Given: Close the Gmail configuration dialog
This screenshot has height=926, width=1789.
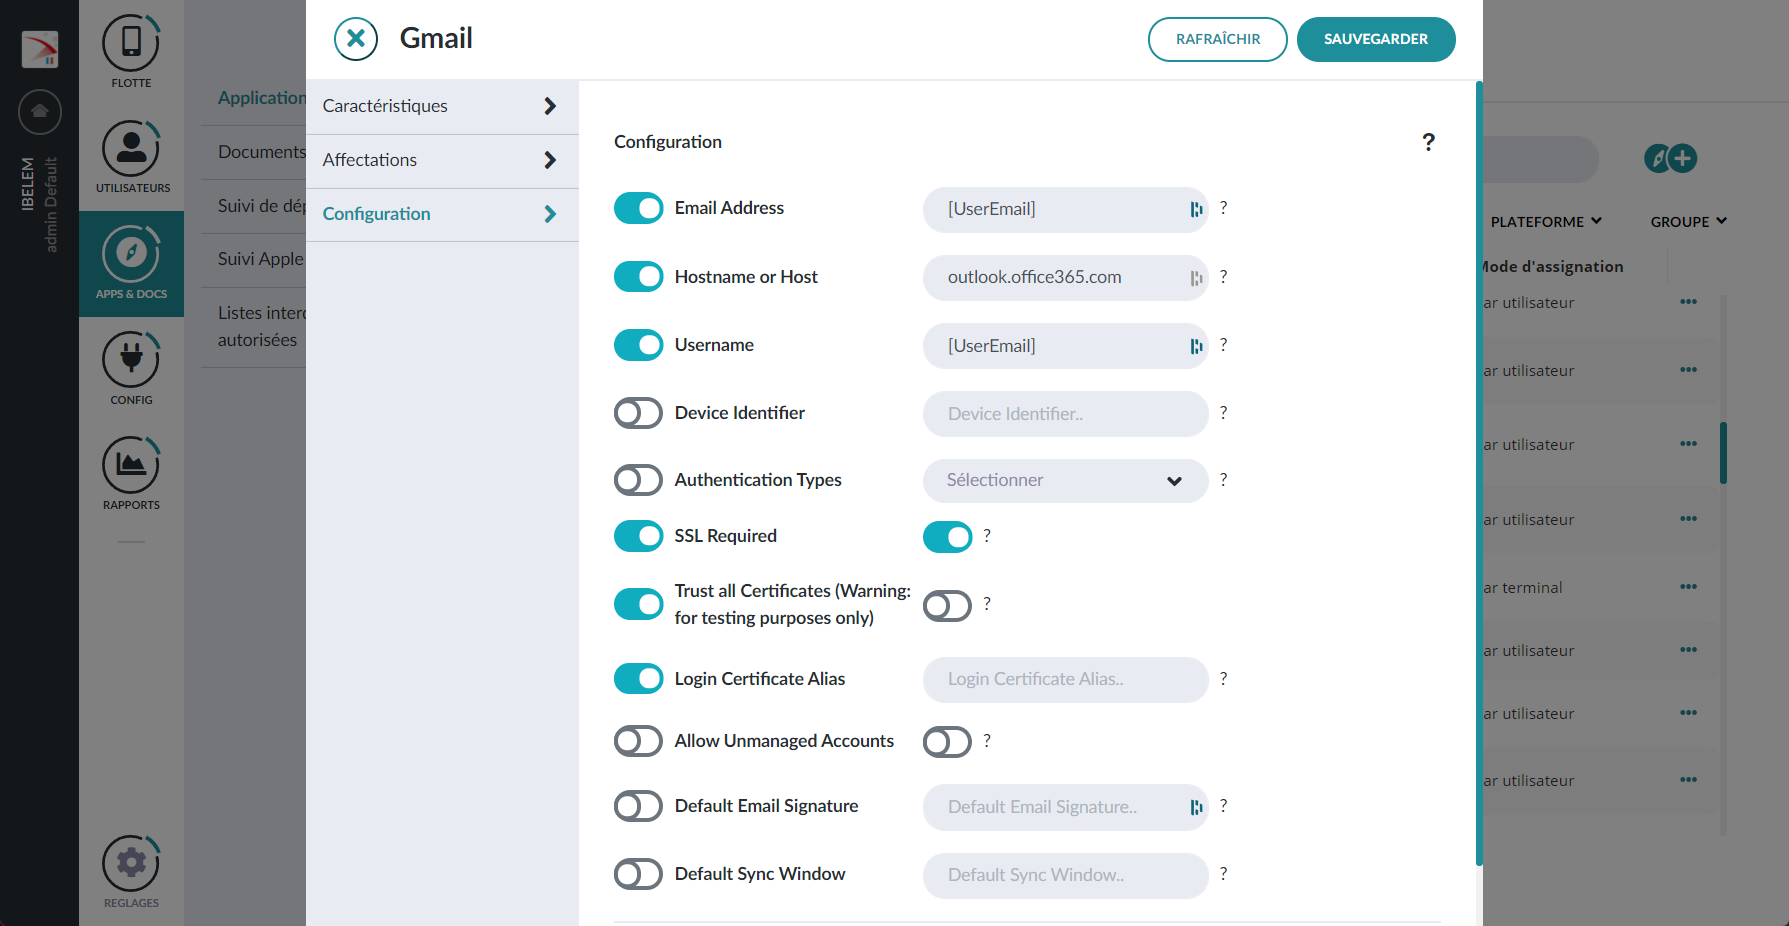Looking at the screenshot, I should [355, 39].
